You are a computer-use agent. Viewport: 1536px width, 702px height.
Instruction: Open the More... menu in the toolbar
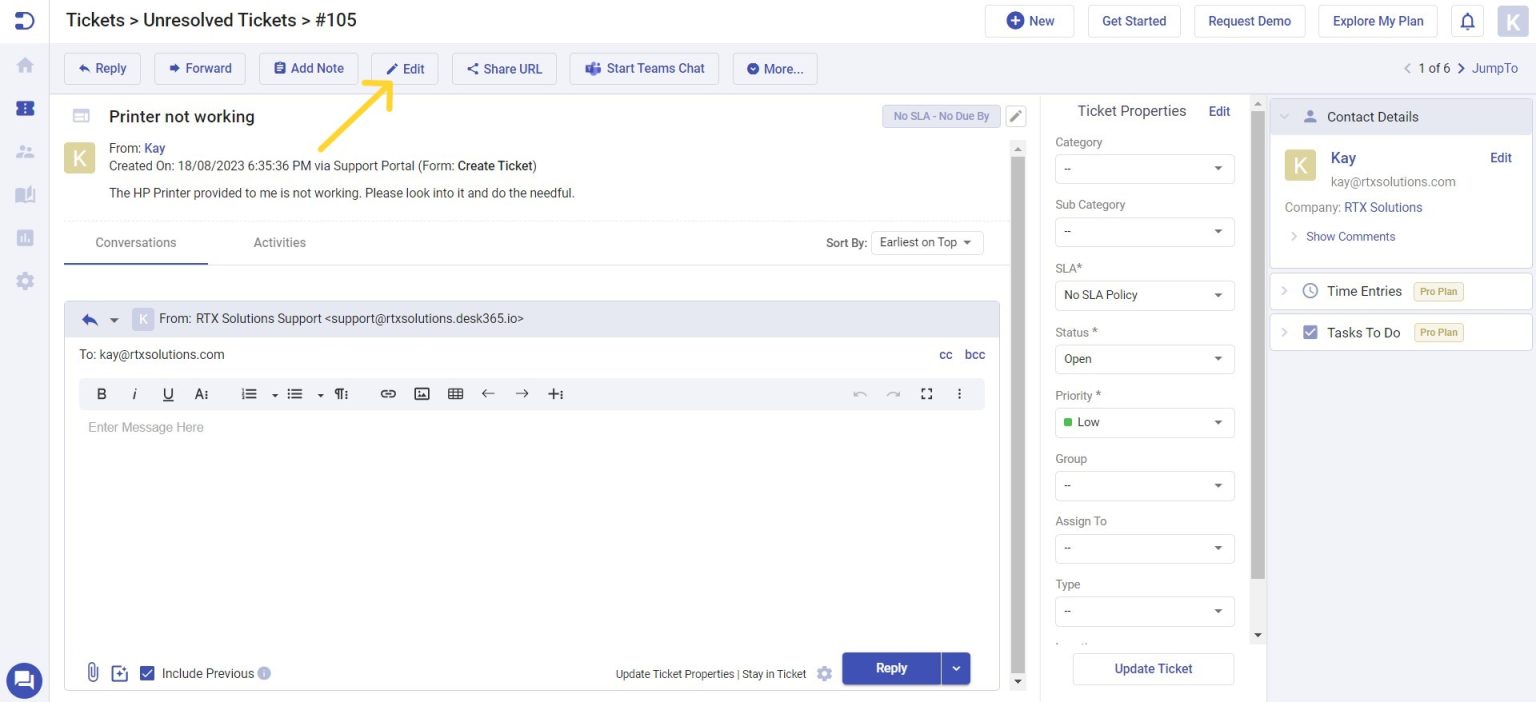pyautogui.click(x=774, y=68)
